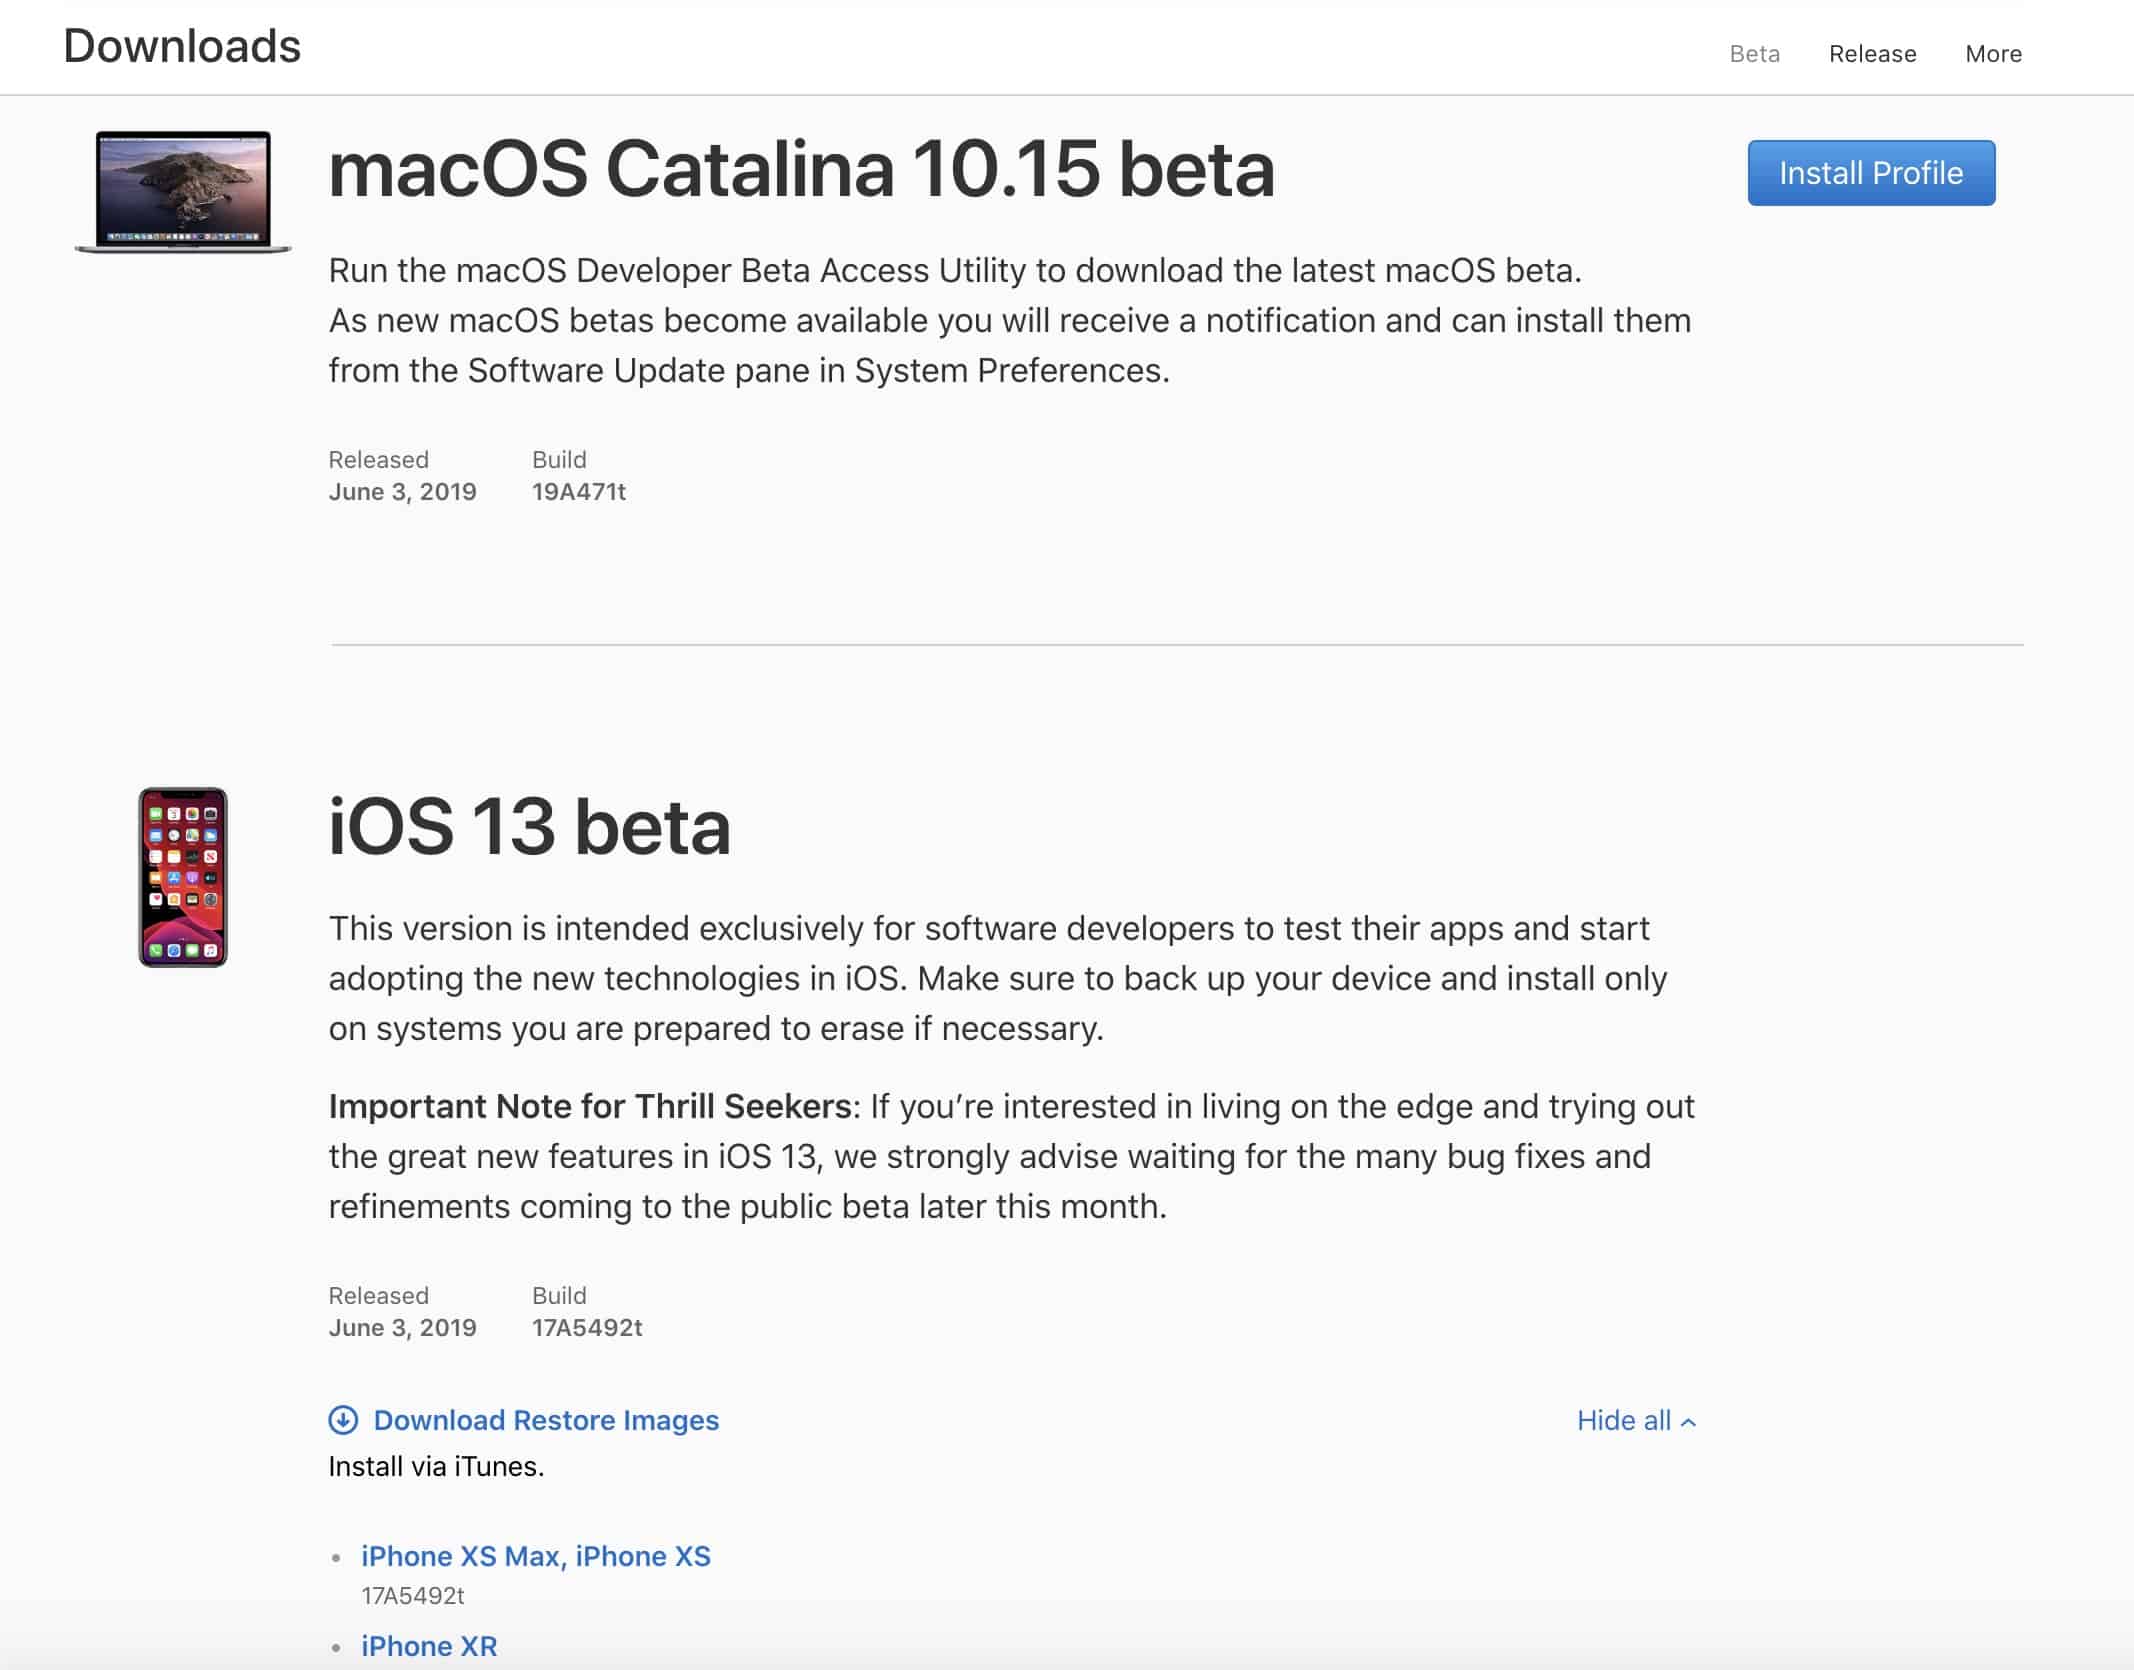The image size is (2134, 1670).
Task: Switch to the Beta tab
Action: 1754,54
